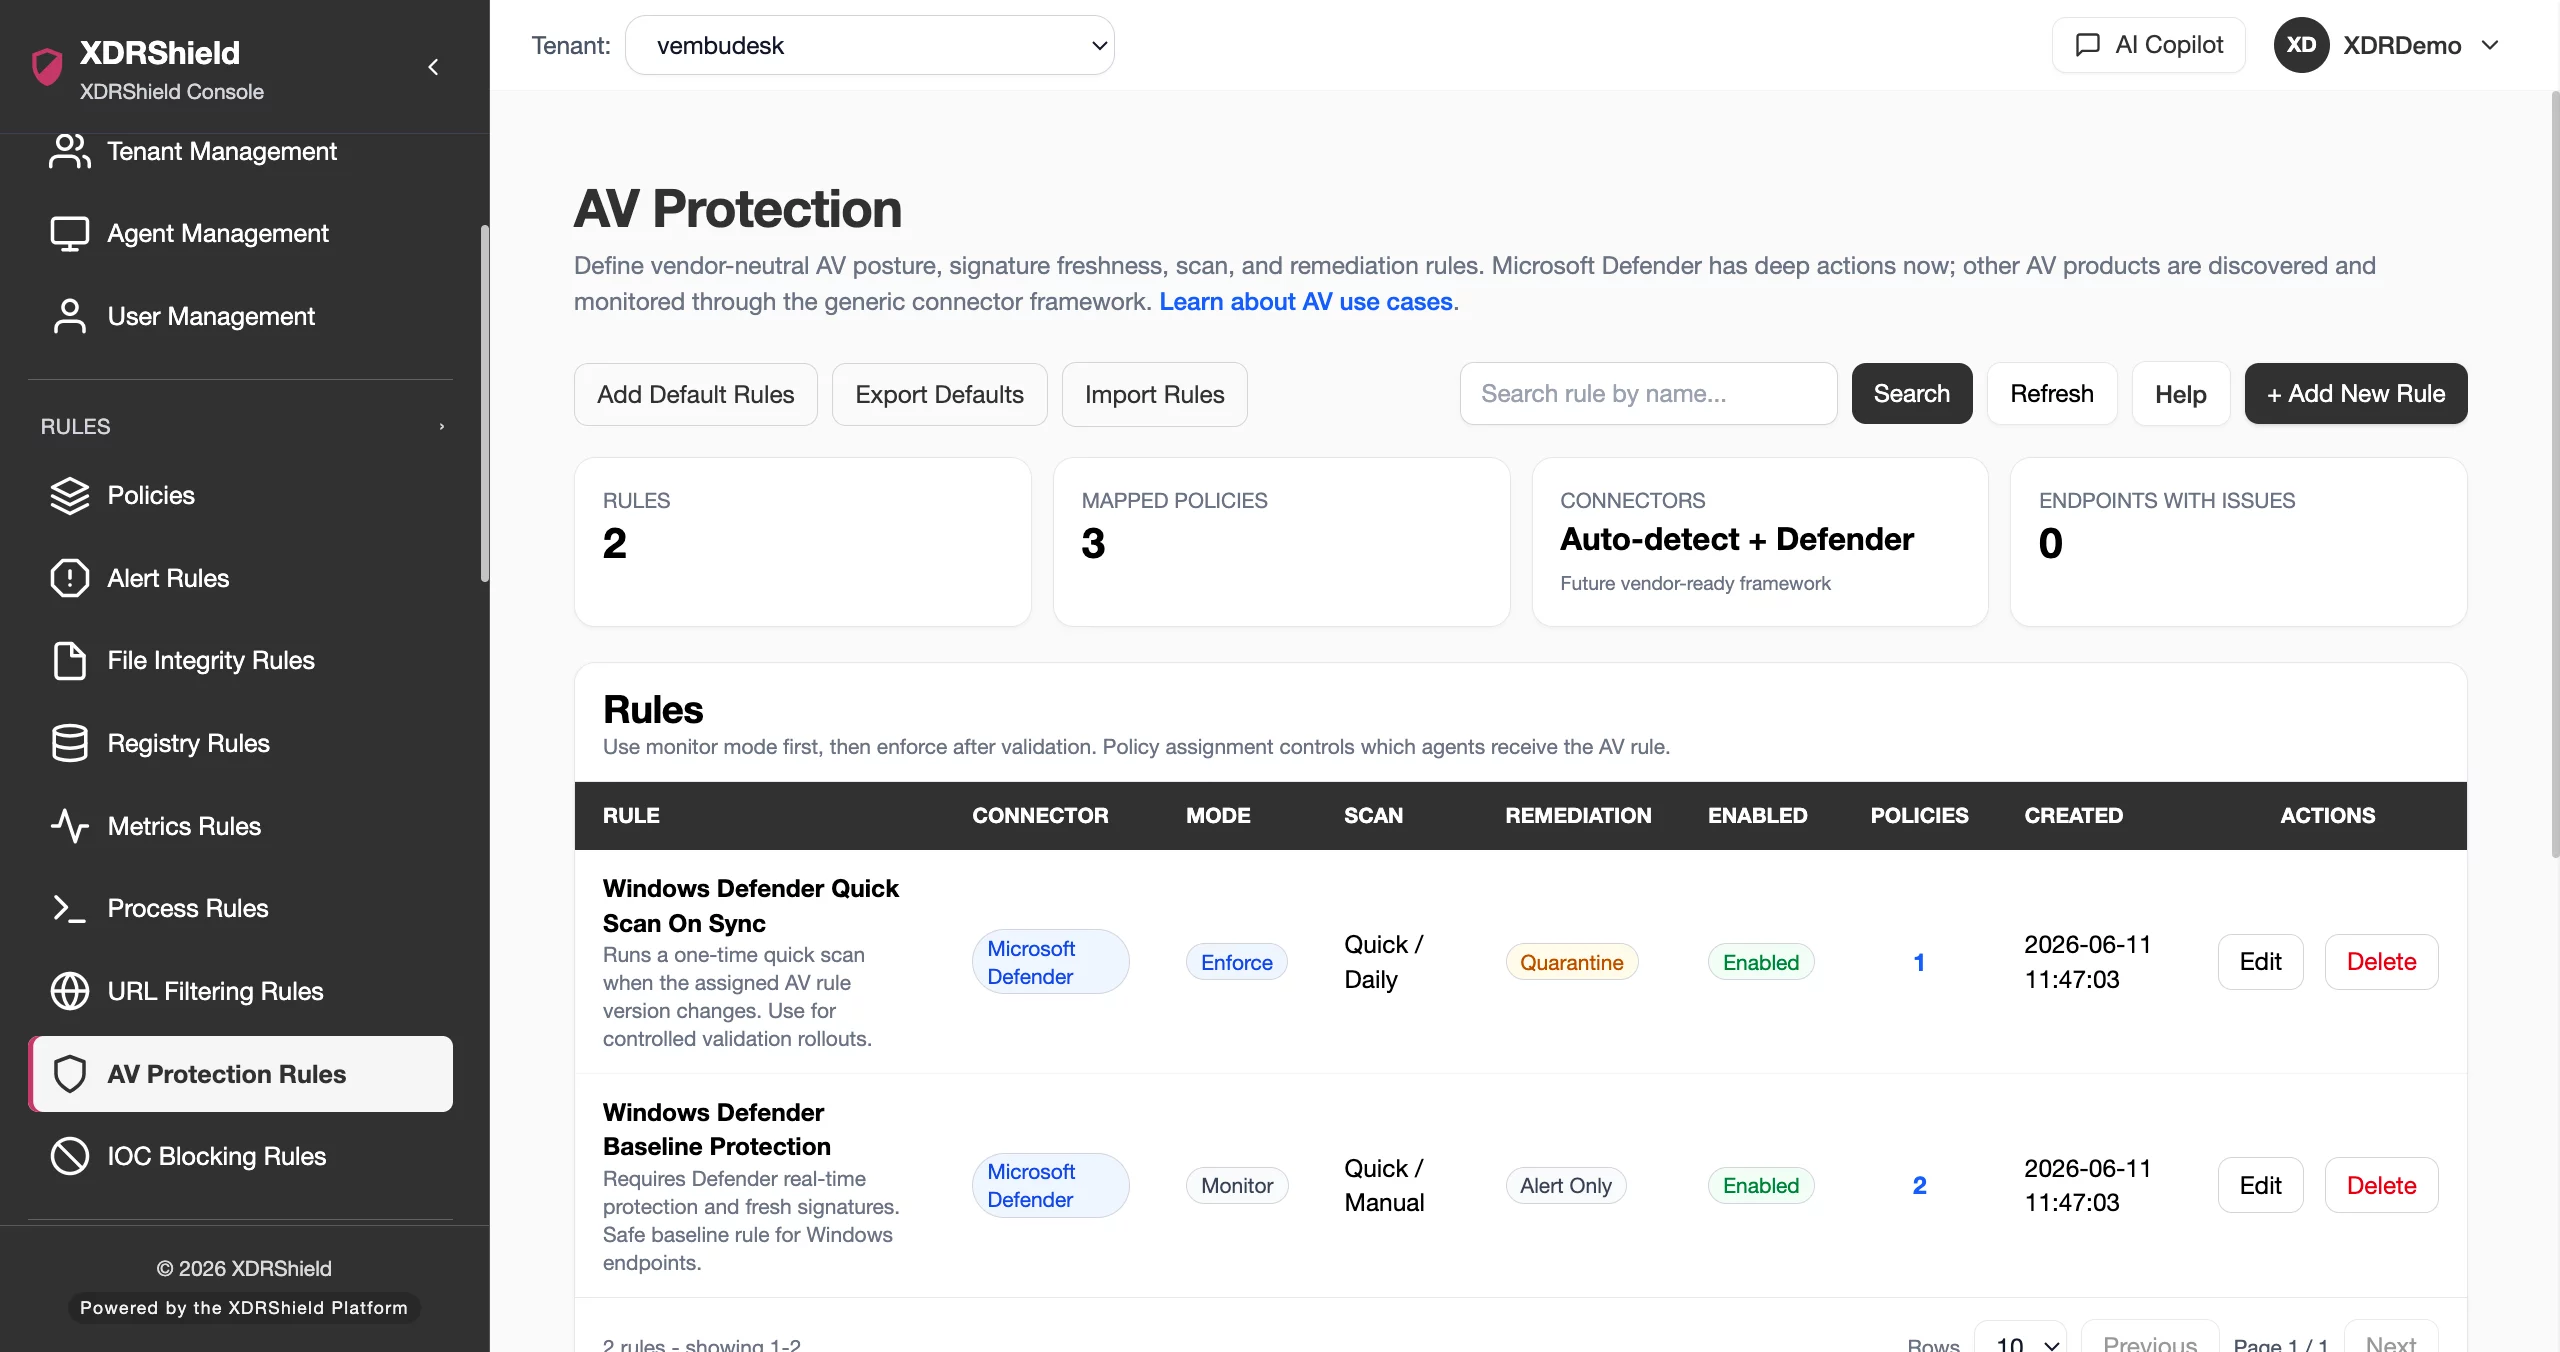Open Process Rules terminal icon

tap(69, 909)
